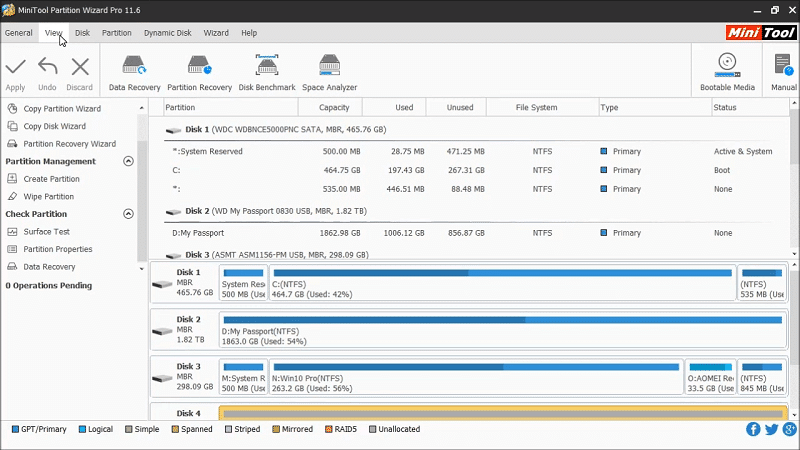The height and width of the screenshot is (450, 800).
Task: Open the Facebook share icon
Action: 753,429
